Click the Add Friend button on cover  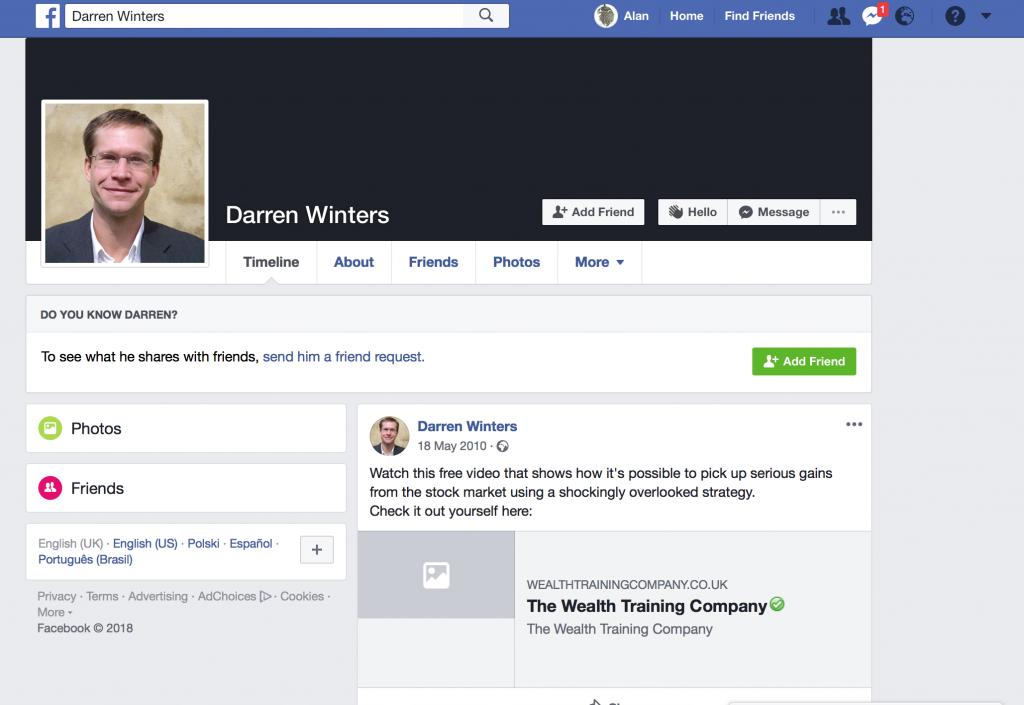[593, 212]
